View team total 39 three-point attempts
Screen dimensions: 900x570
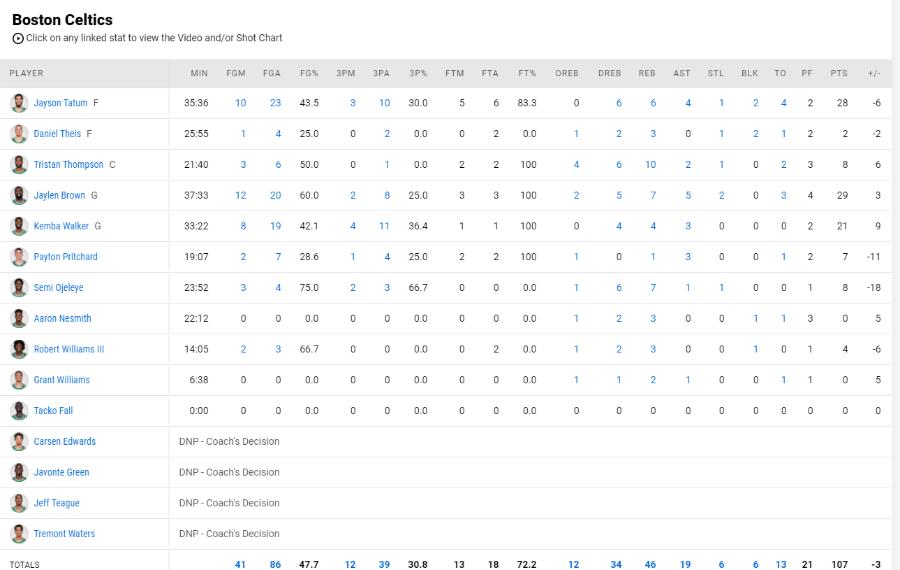click(x=384, y=565)
